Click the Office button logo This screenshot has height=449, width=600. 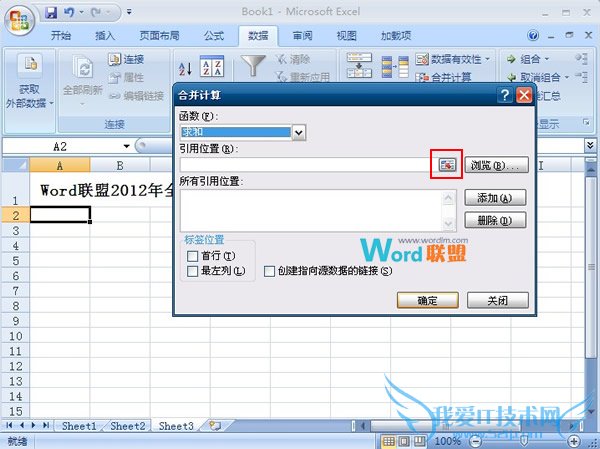pyautogui.click(x=20, y=20)
